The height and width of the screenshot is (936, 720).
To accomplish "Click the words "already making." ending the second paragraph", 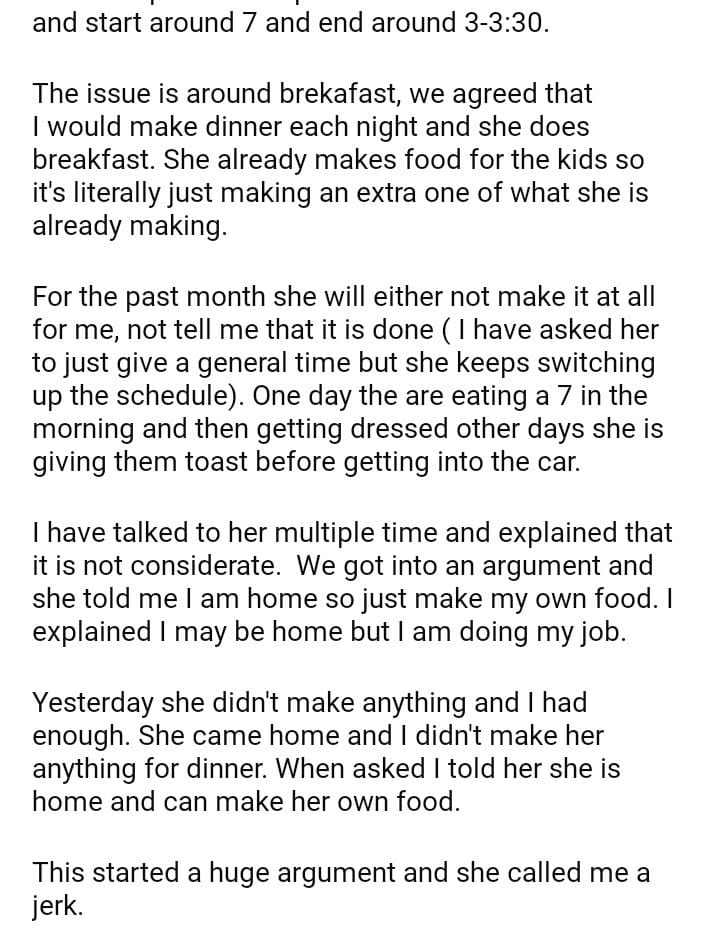I will pyautogui.click(x=130, y=226).
